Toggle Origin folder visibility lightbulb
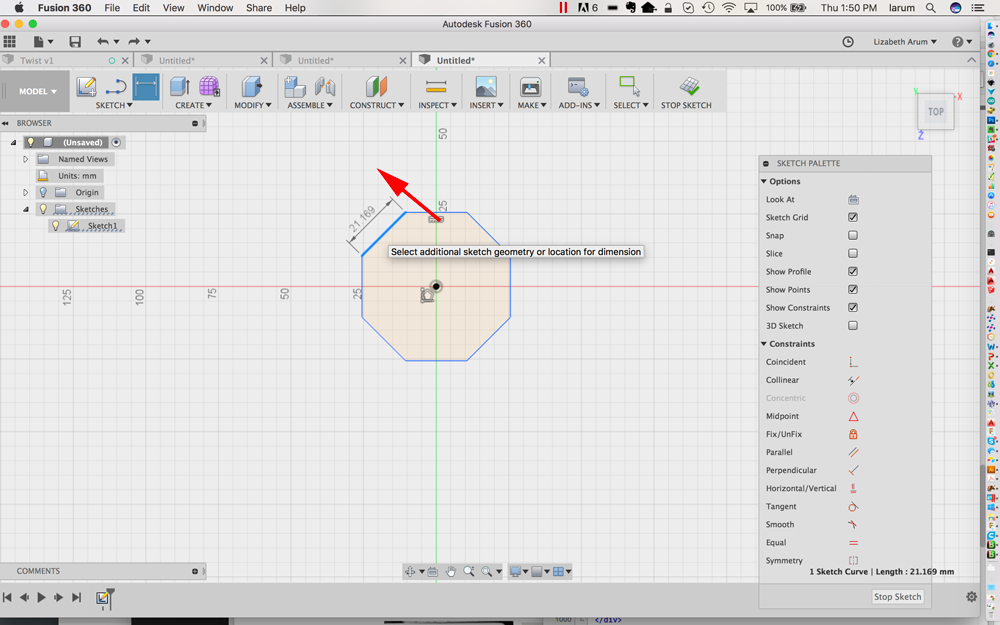1000x625 pixels. click(x=43, y=193)
